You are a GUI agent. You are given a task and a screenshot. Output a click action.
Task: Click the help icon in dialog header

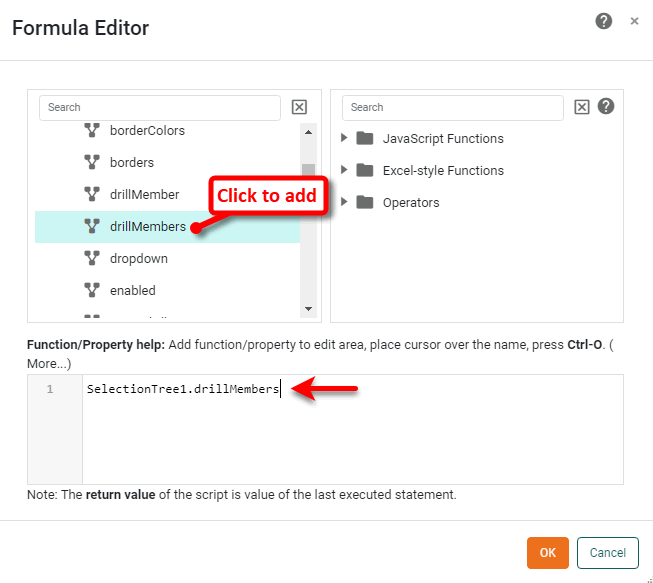point(604,21)
